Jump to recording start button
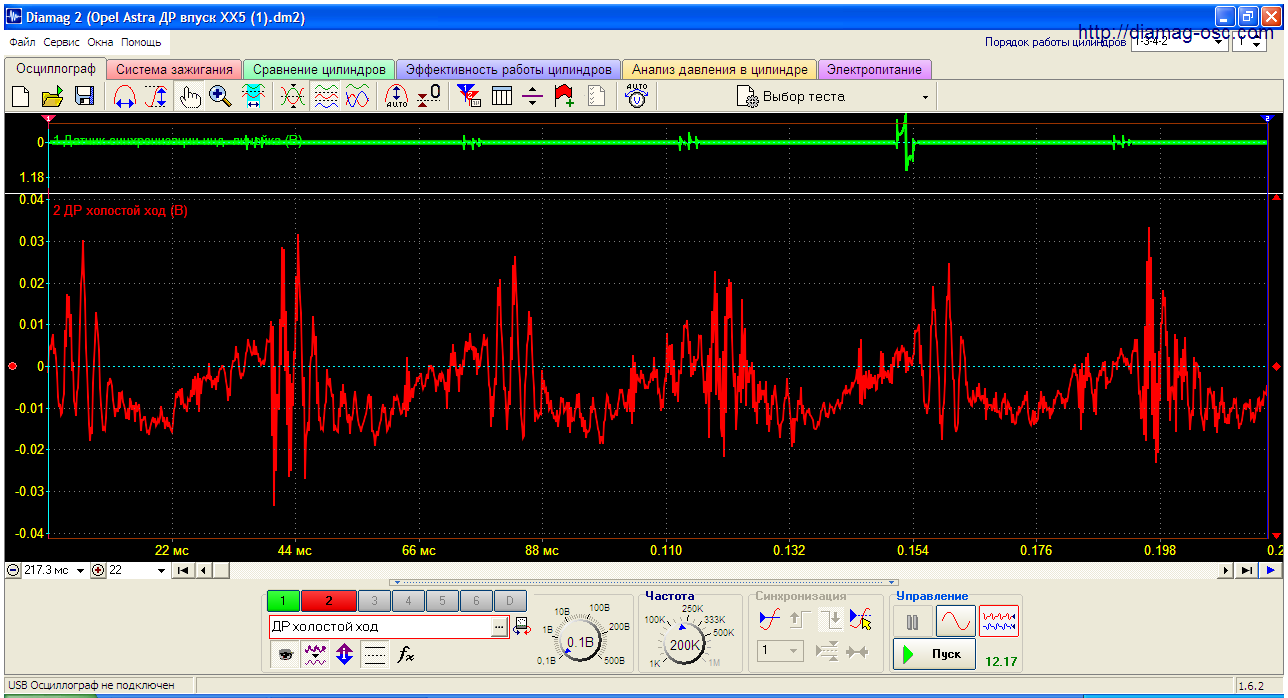The height and width of the screenshot is (698, 1288). [183, 570]
